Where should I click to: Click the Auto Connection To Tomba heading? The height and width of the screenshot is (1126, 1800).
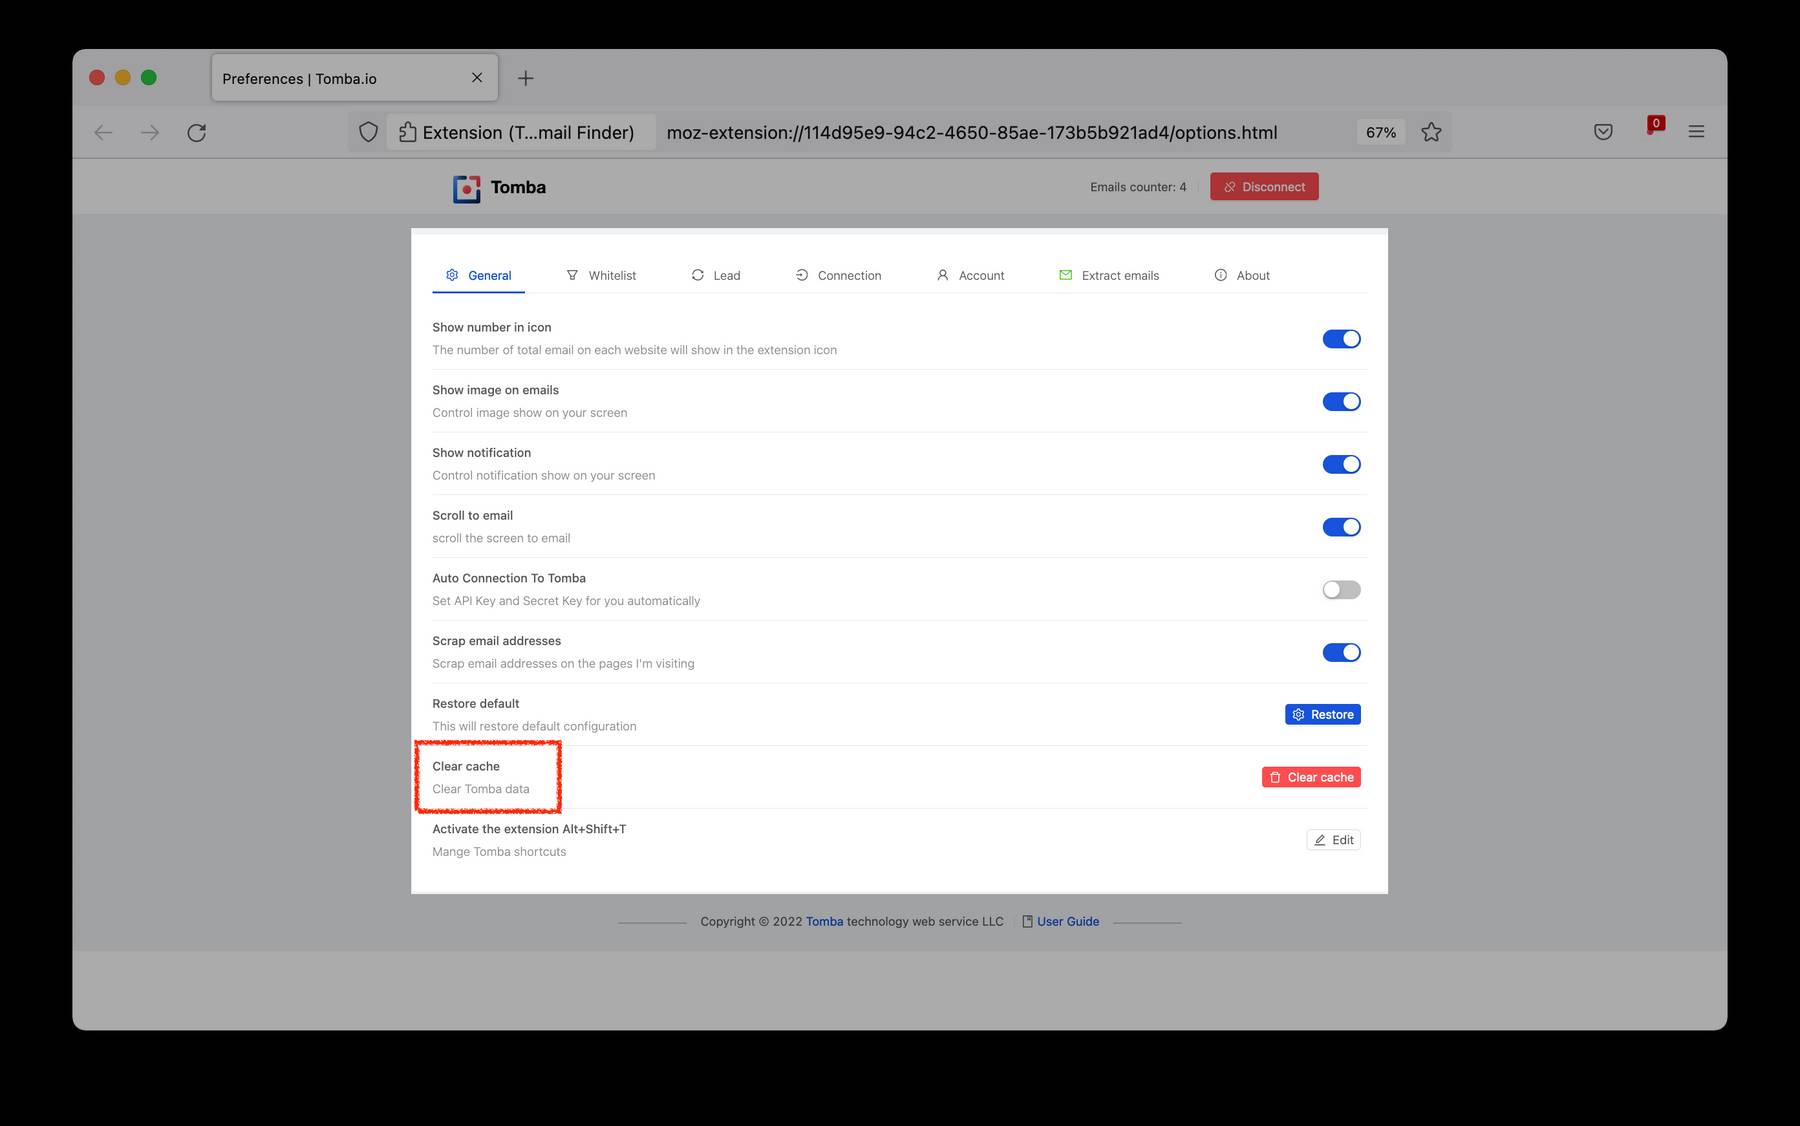[509, 578]
